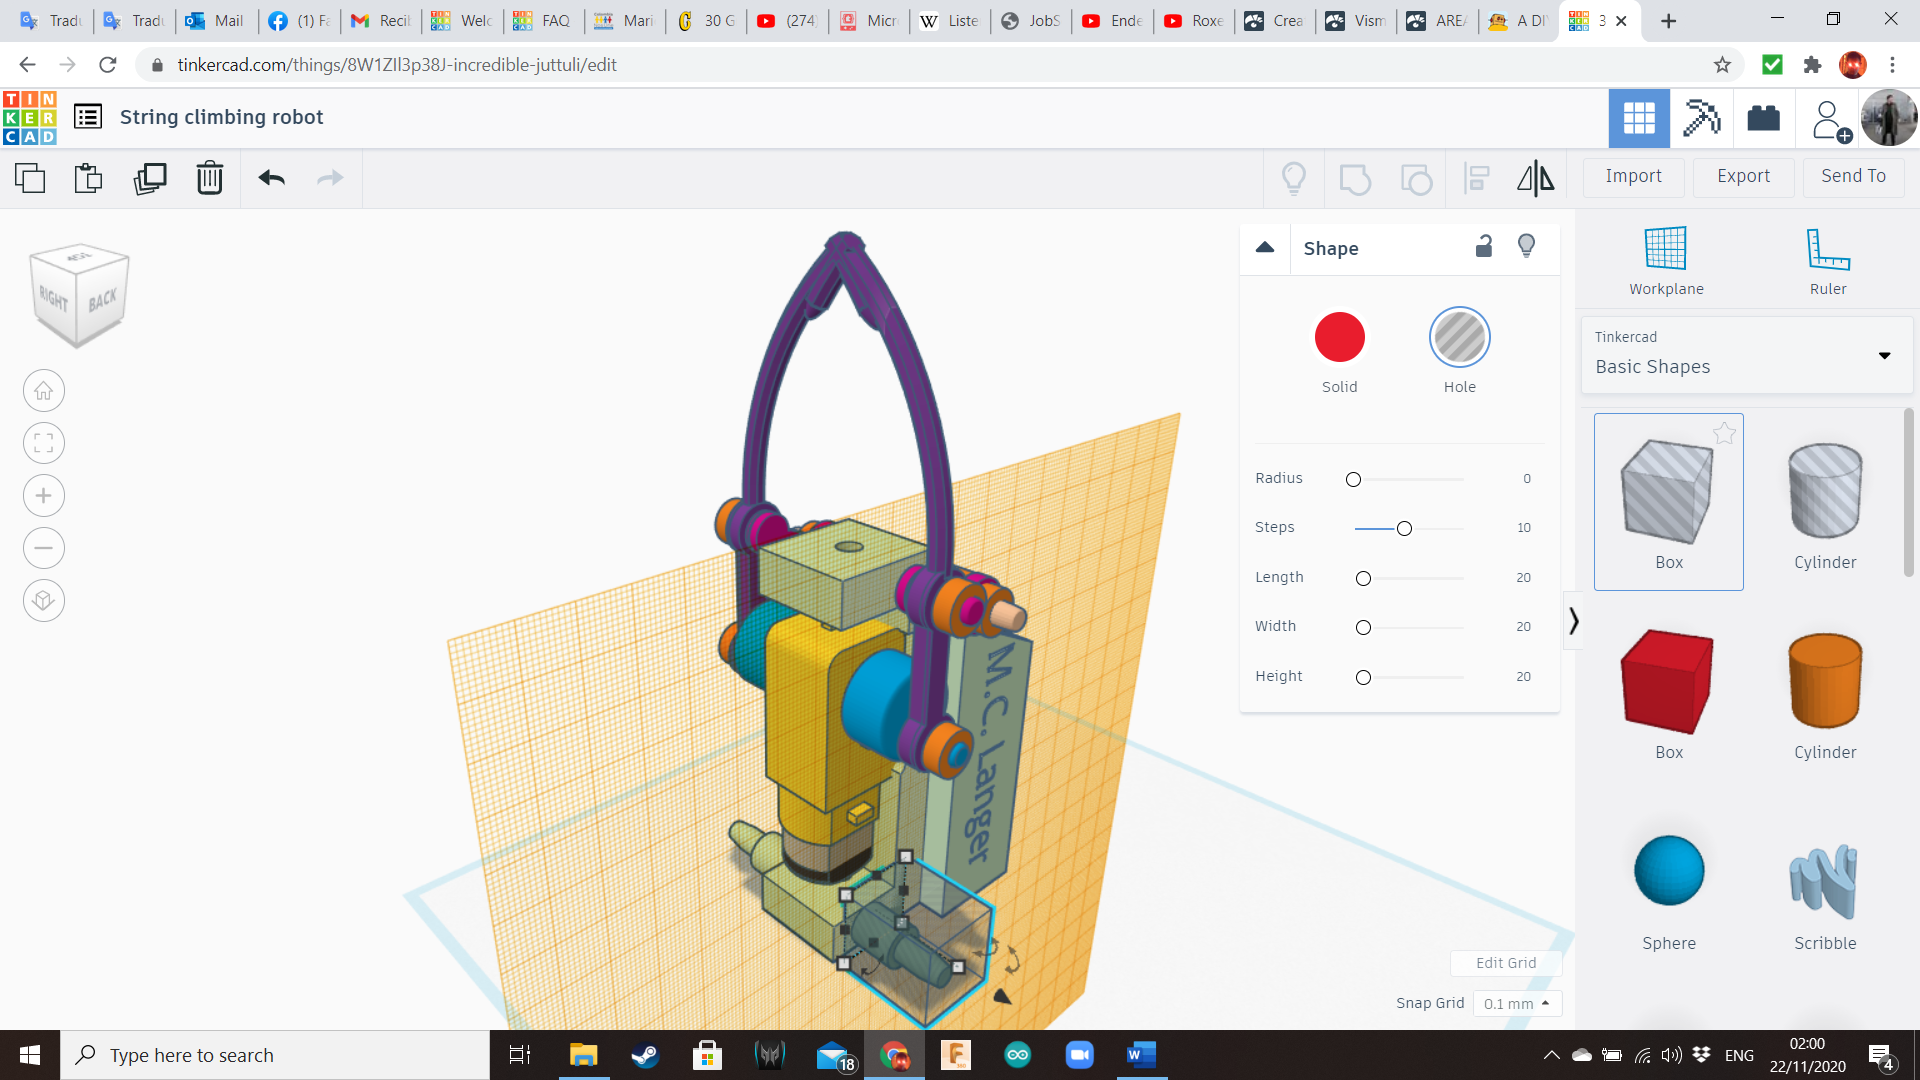Open Basic Shapes category dropdown
This screenshot has height=1080, width=1920.
1746,354
